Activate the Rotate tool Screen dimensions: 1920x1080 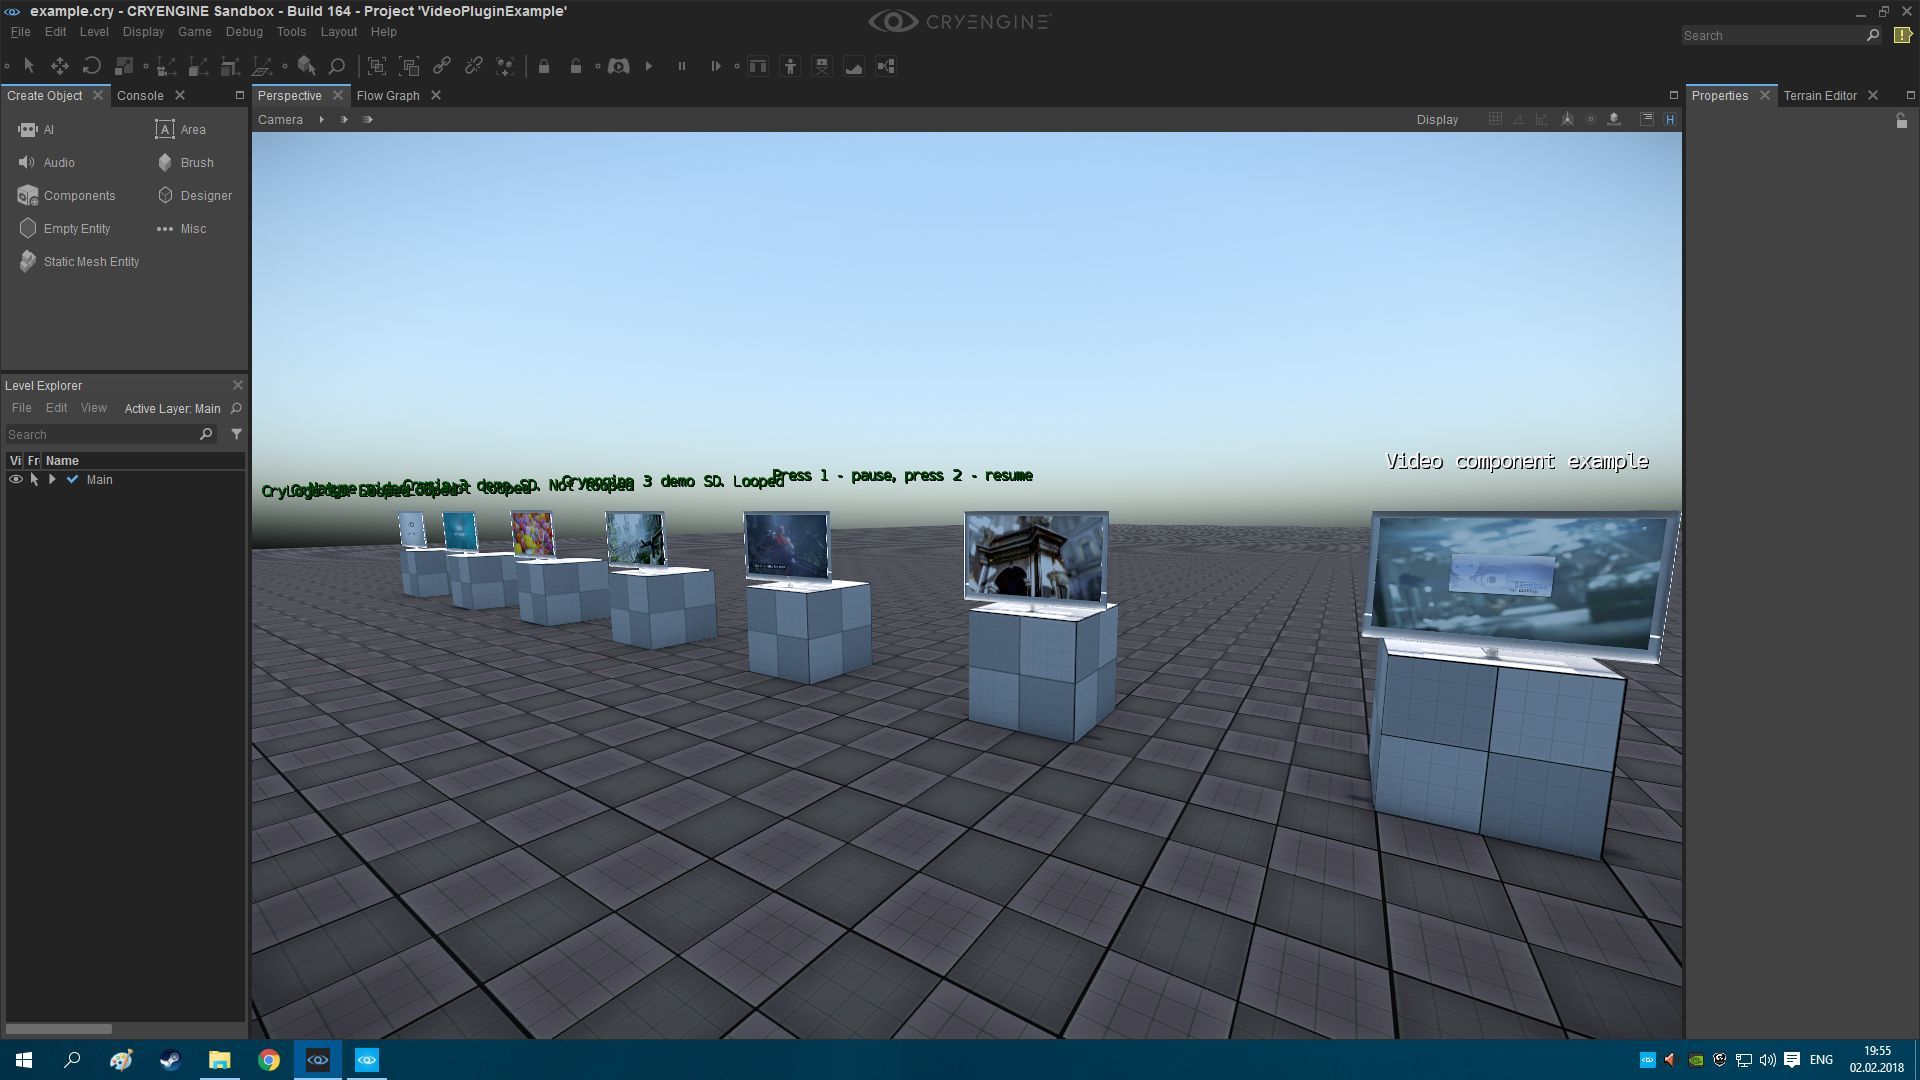(92, 66)
